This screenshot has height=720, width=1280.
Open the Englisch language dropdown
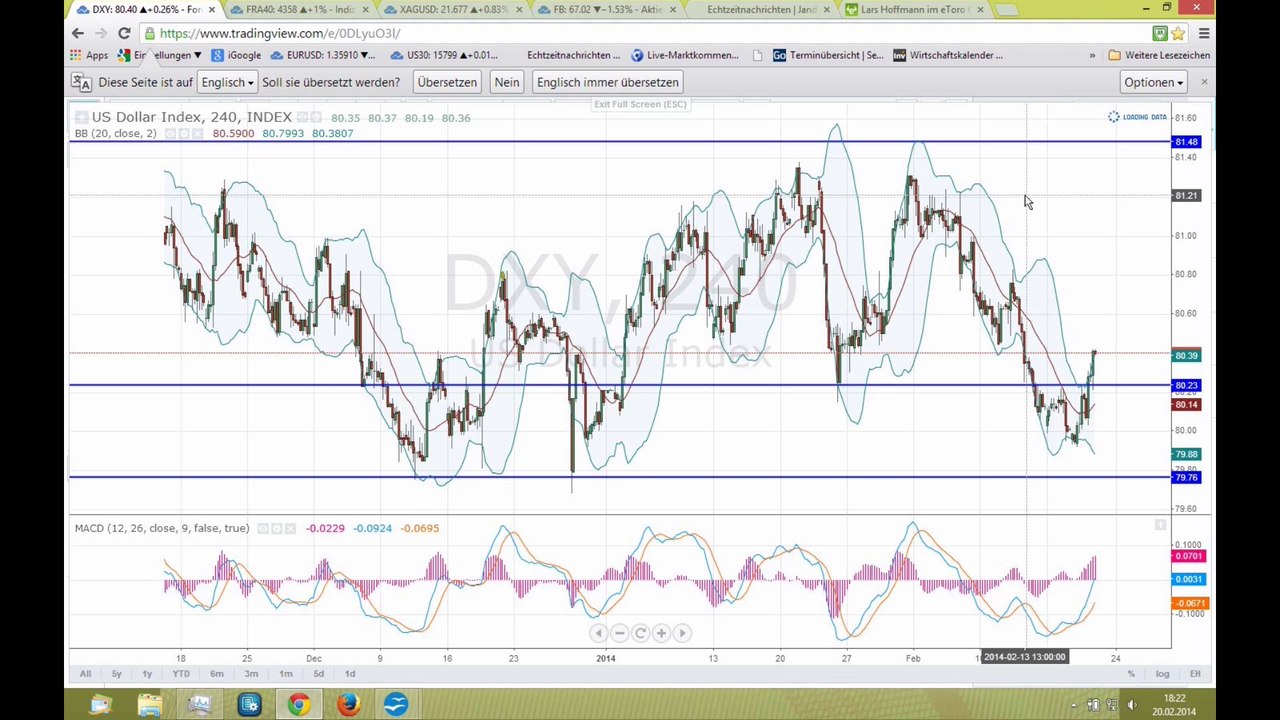227,82
